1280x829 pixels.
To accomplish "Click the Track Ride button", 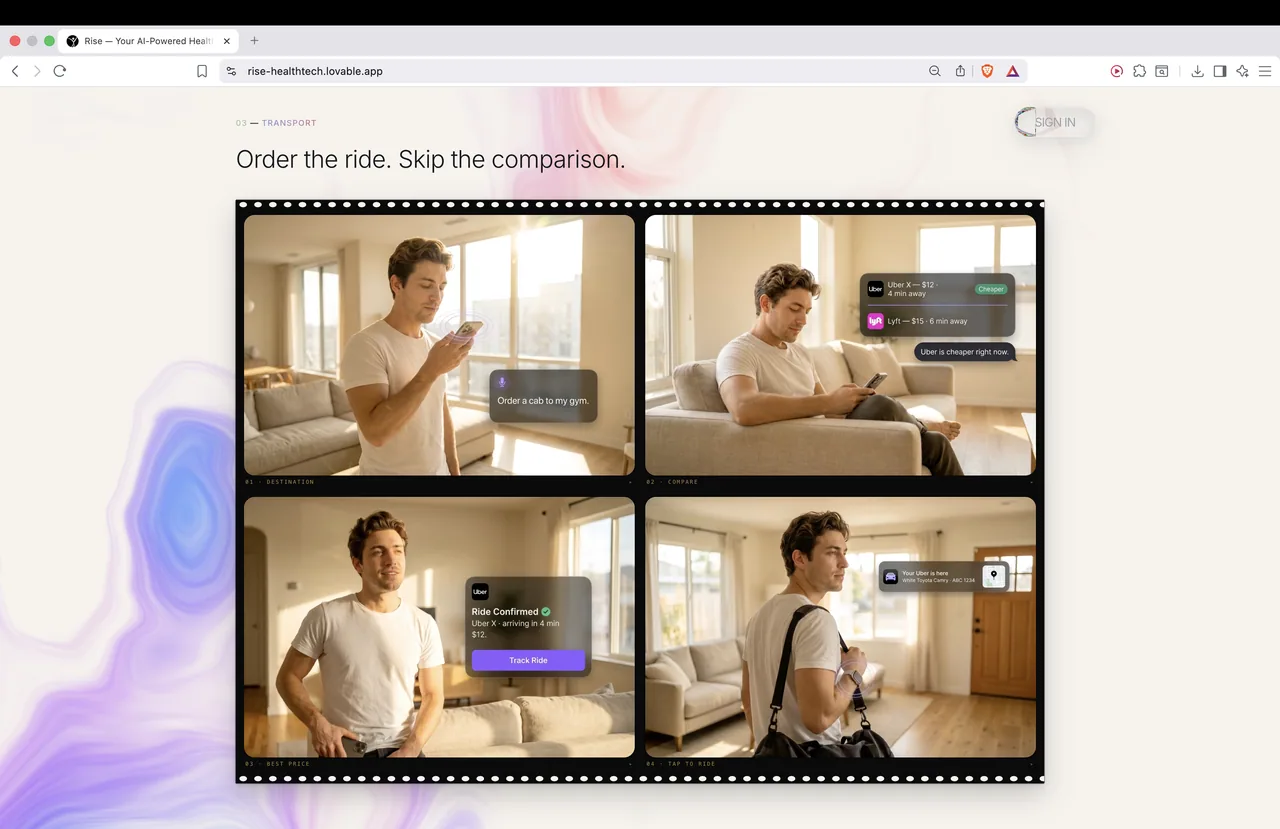I will (528, 660).
